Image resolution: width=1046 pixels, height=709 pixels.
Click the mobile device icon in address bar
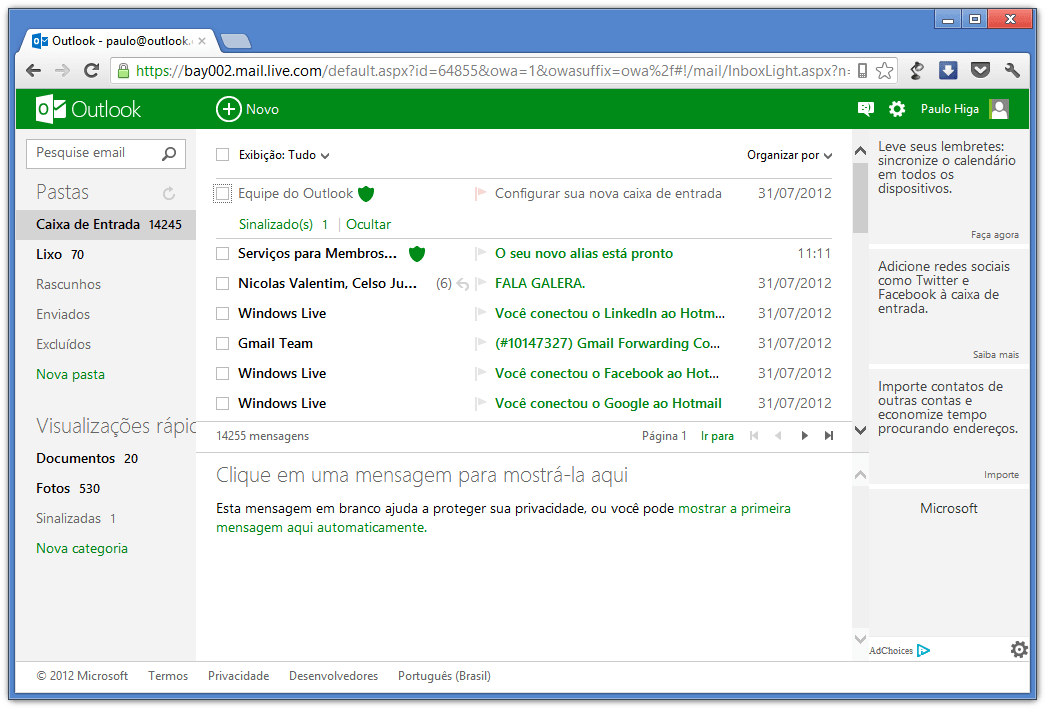(x=863, y=71)
